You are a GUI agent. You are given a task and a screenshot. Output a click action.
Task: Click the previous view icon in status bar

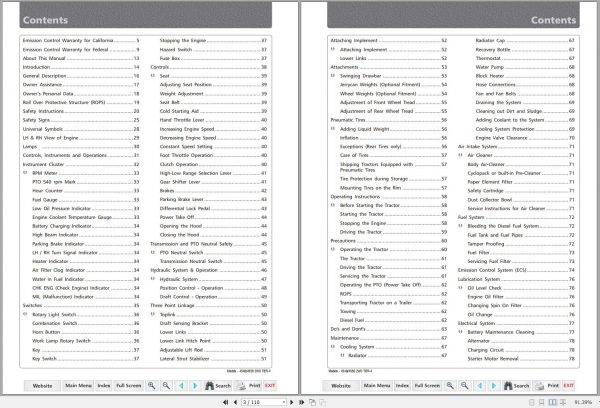tap(313, 402)
